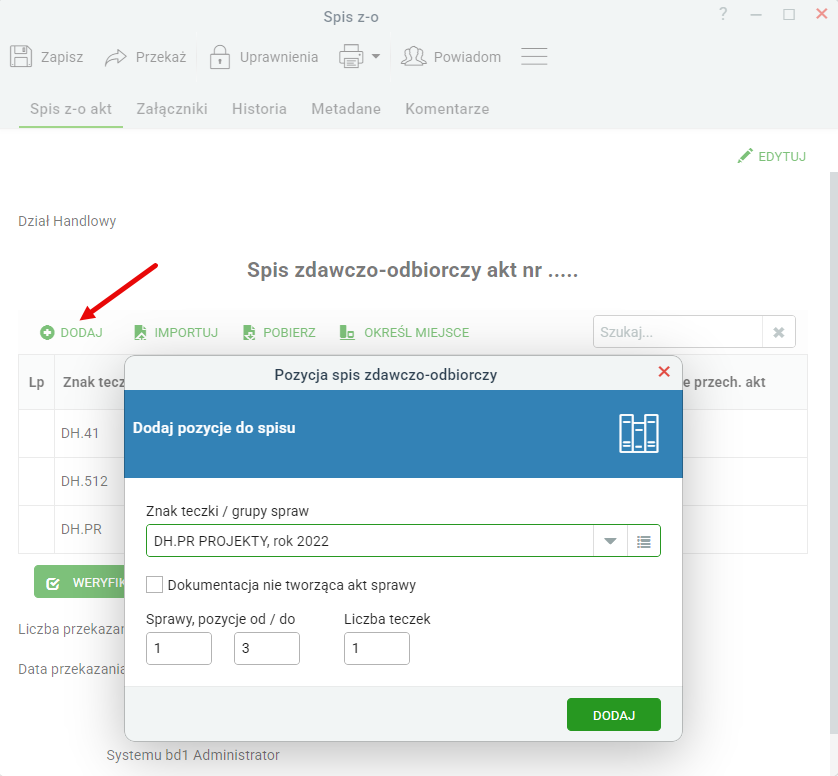Click the Dział Handlowy text

(67, 221)
